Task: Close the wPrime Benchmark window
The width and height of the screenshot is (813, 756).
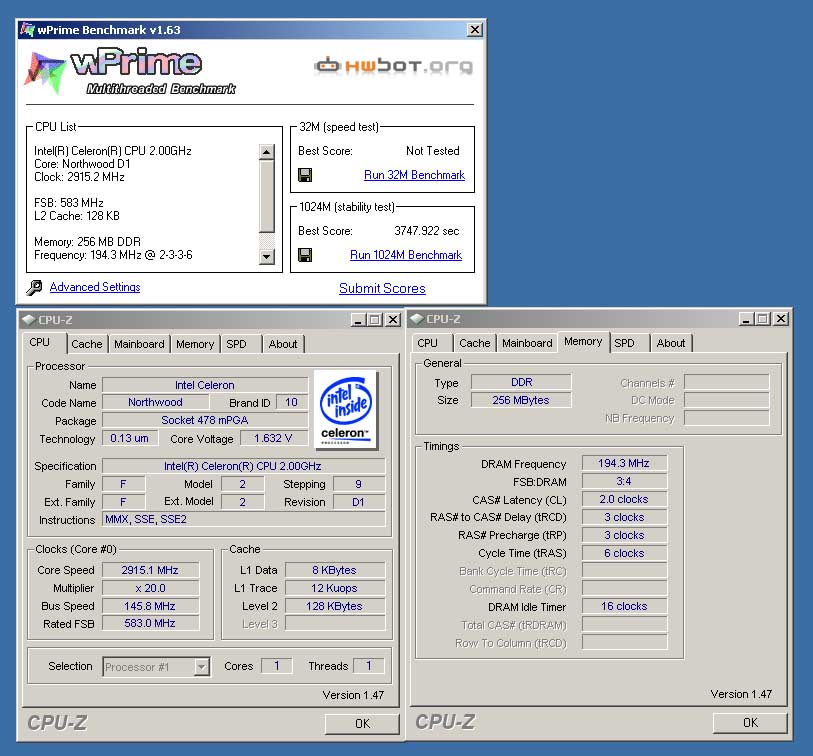Action: click(474, 30)
